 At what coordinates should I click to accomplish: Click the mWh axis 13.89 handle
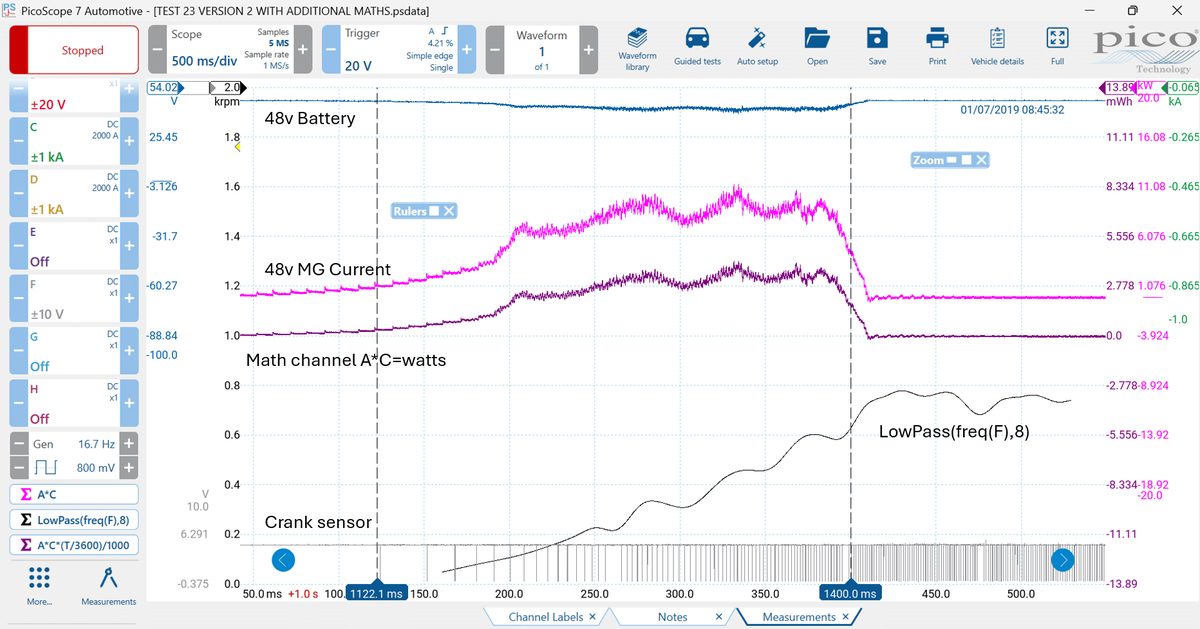click(x=1116, y=87)
